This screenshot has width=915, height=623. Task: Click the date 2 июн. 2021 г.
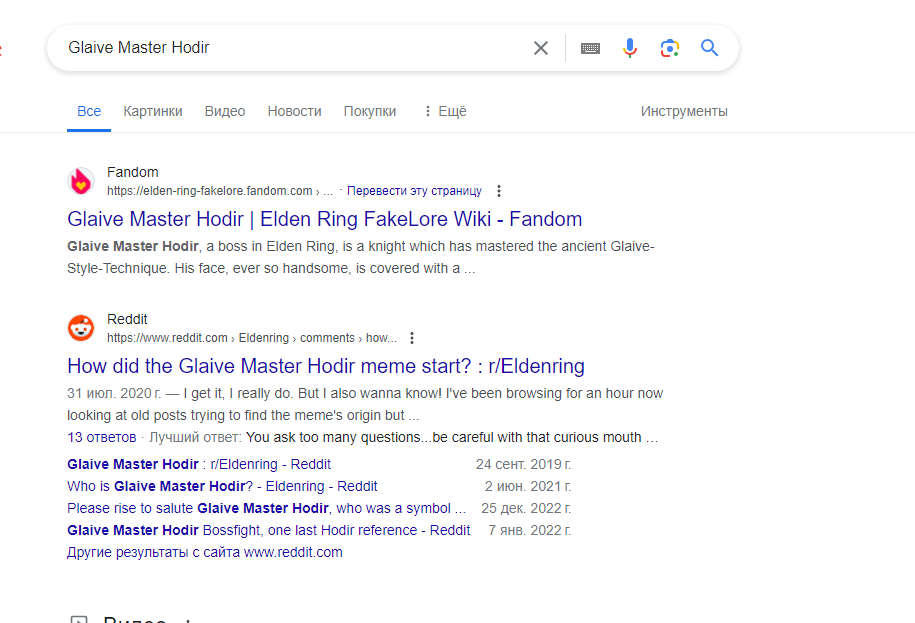point(528,486)
